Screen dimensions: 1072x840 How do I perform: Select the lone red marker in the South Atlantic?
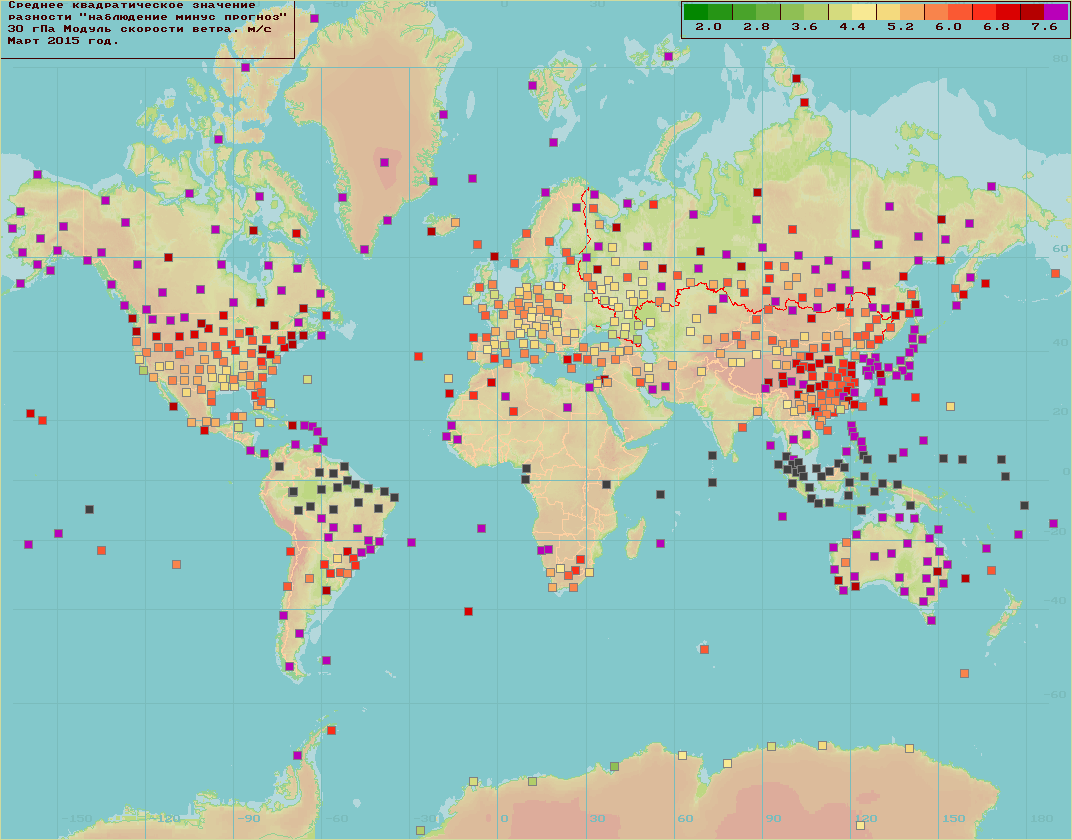click(x=468, y=611)
